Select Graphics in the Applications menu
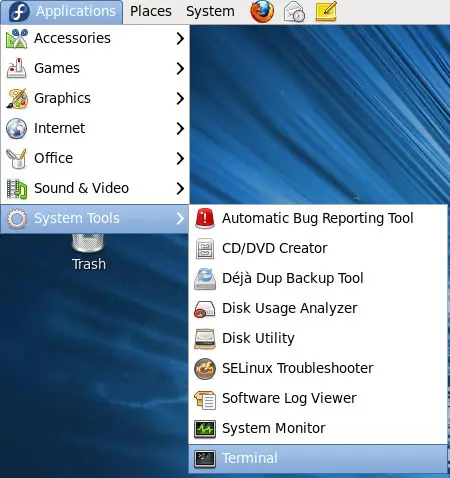Image resolution: width=450 pixels, height=478 pixels. click(x=95, y=99)
